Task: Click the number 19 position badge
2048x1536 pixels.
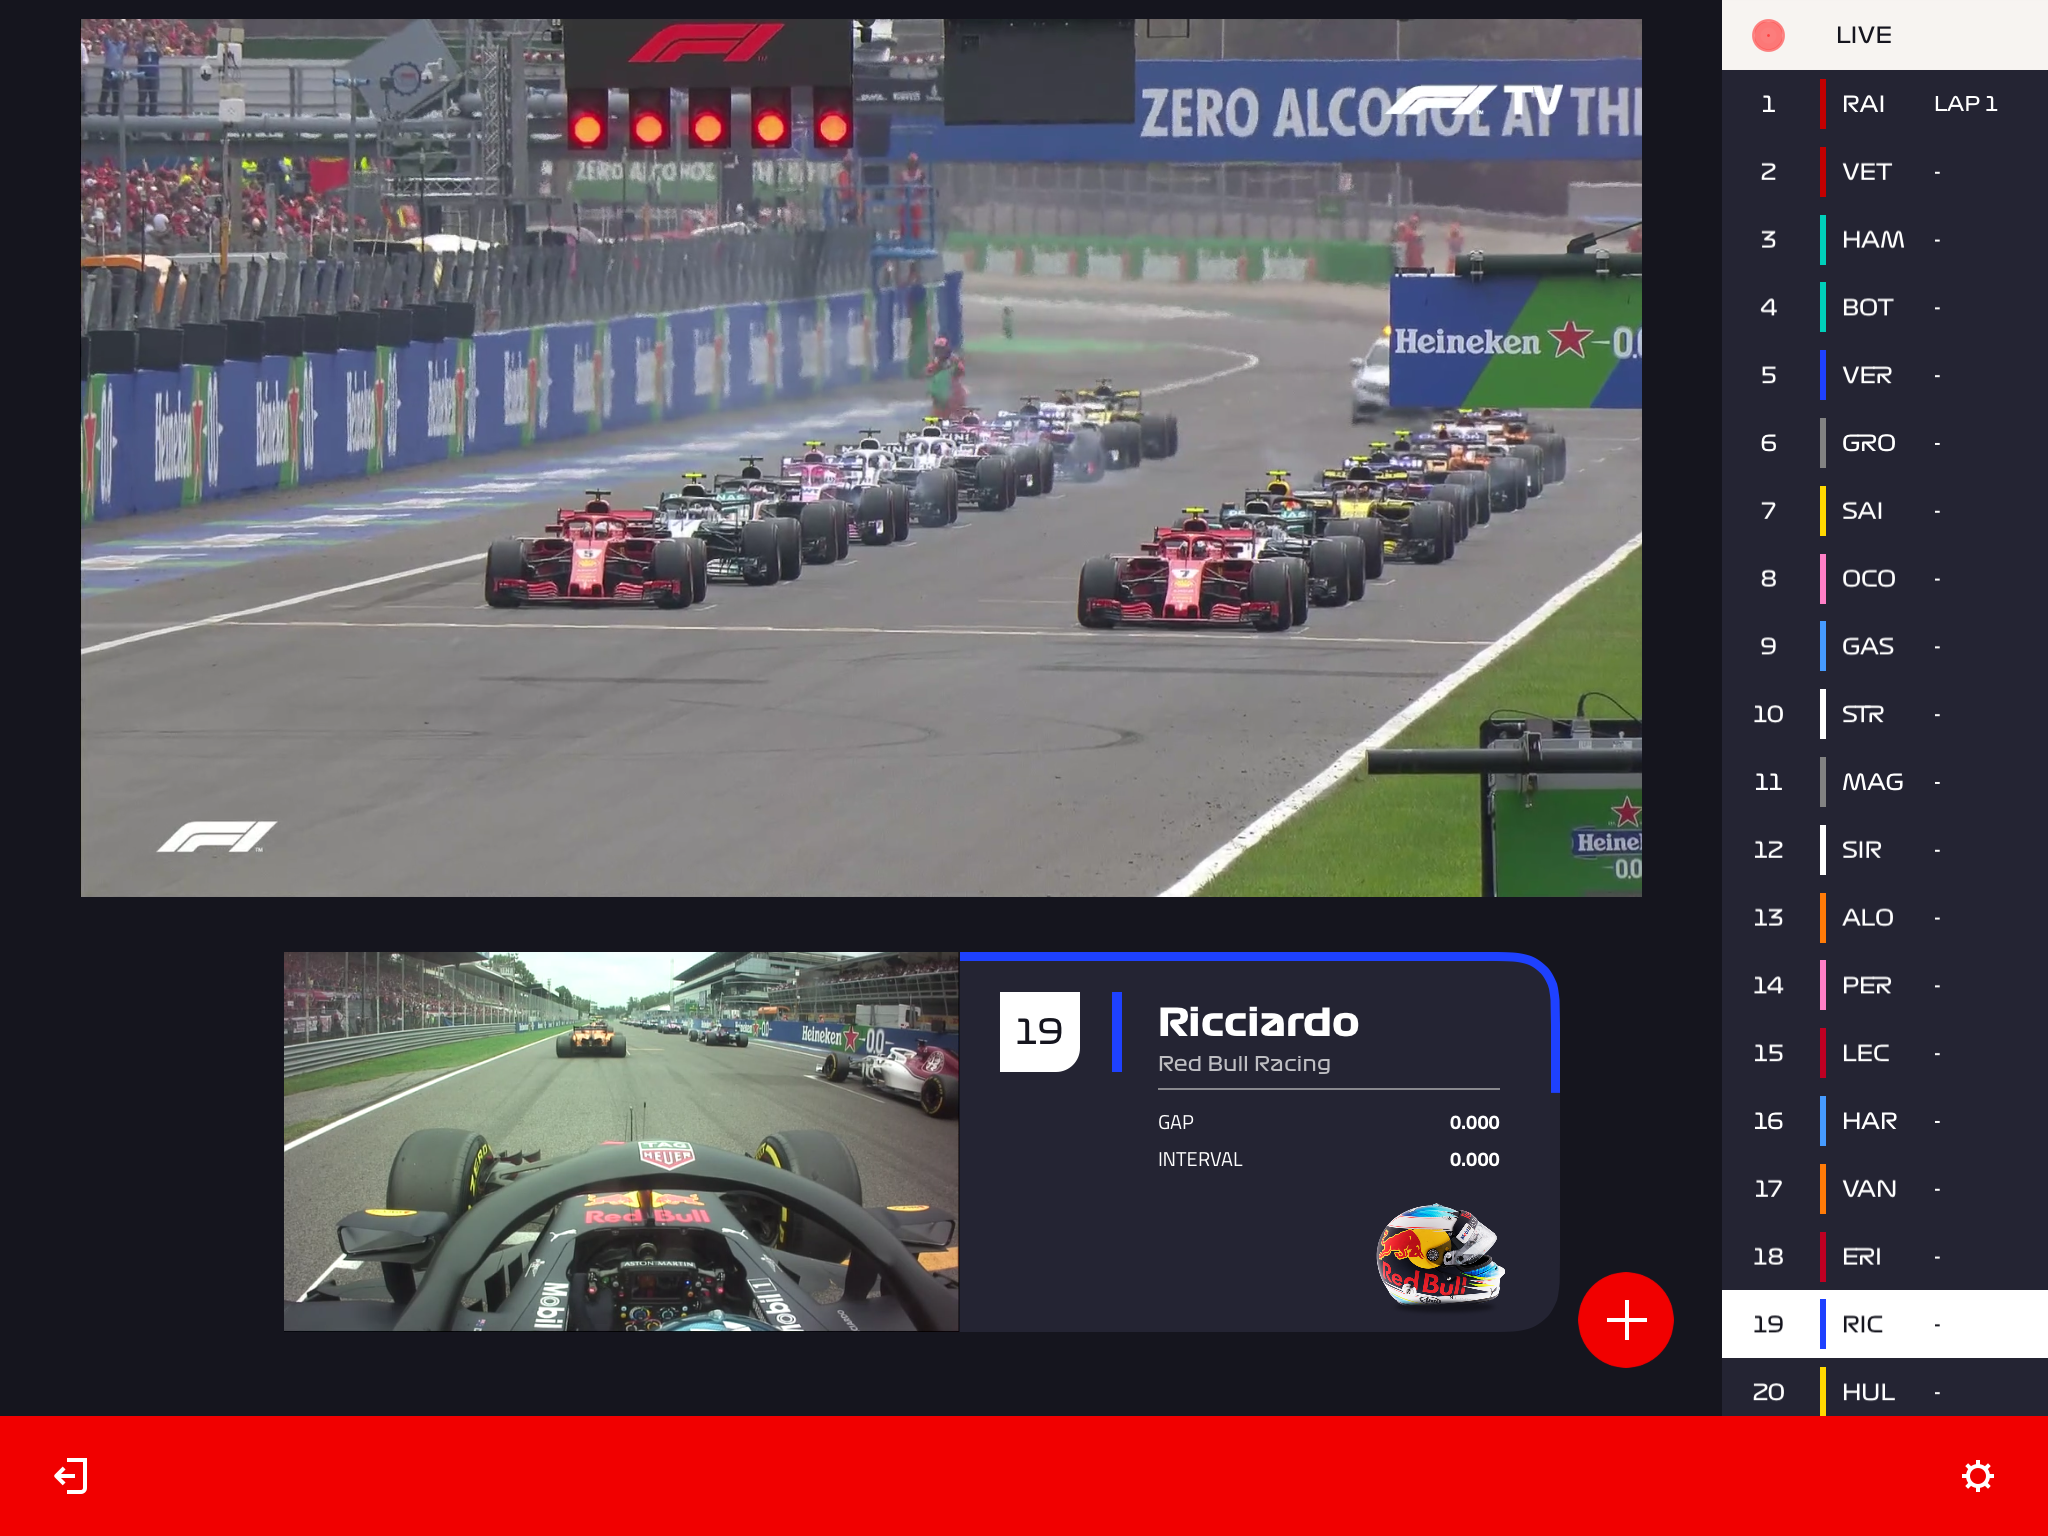Action: 1039,1031
